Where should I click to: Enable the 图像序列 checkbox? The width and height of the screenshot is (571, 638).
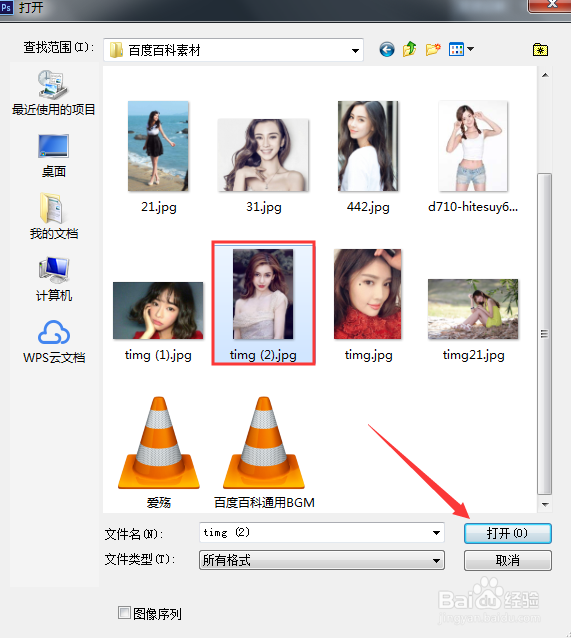[124, 613]
